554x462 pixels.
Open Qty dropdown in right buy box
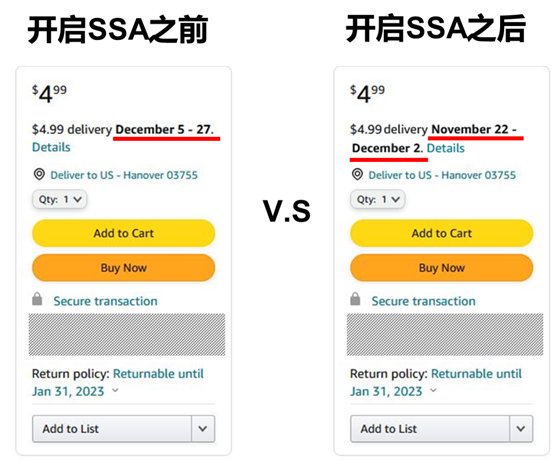377,200
